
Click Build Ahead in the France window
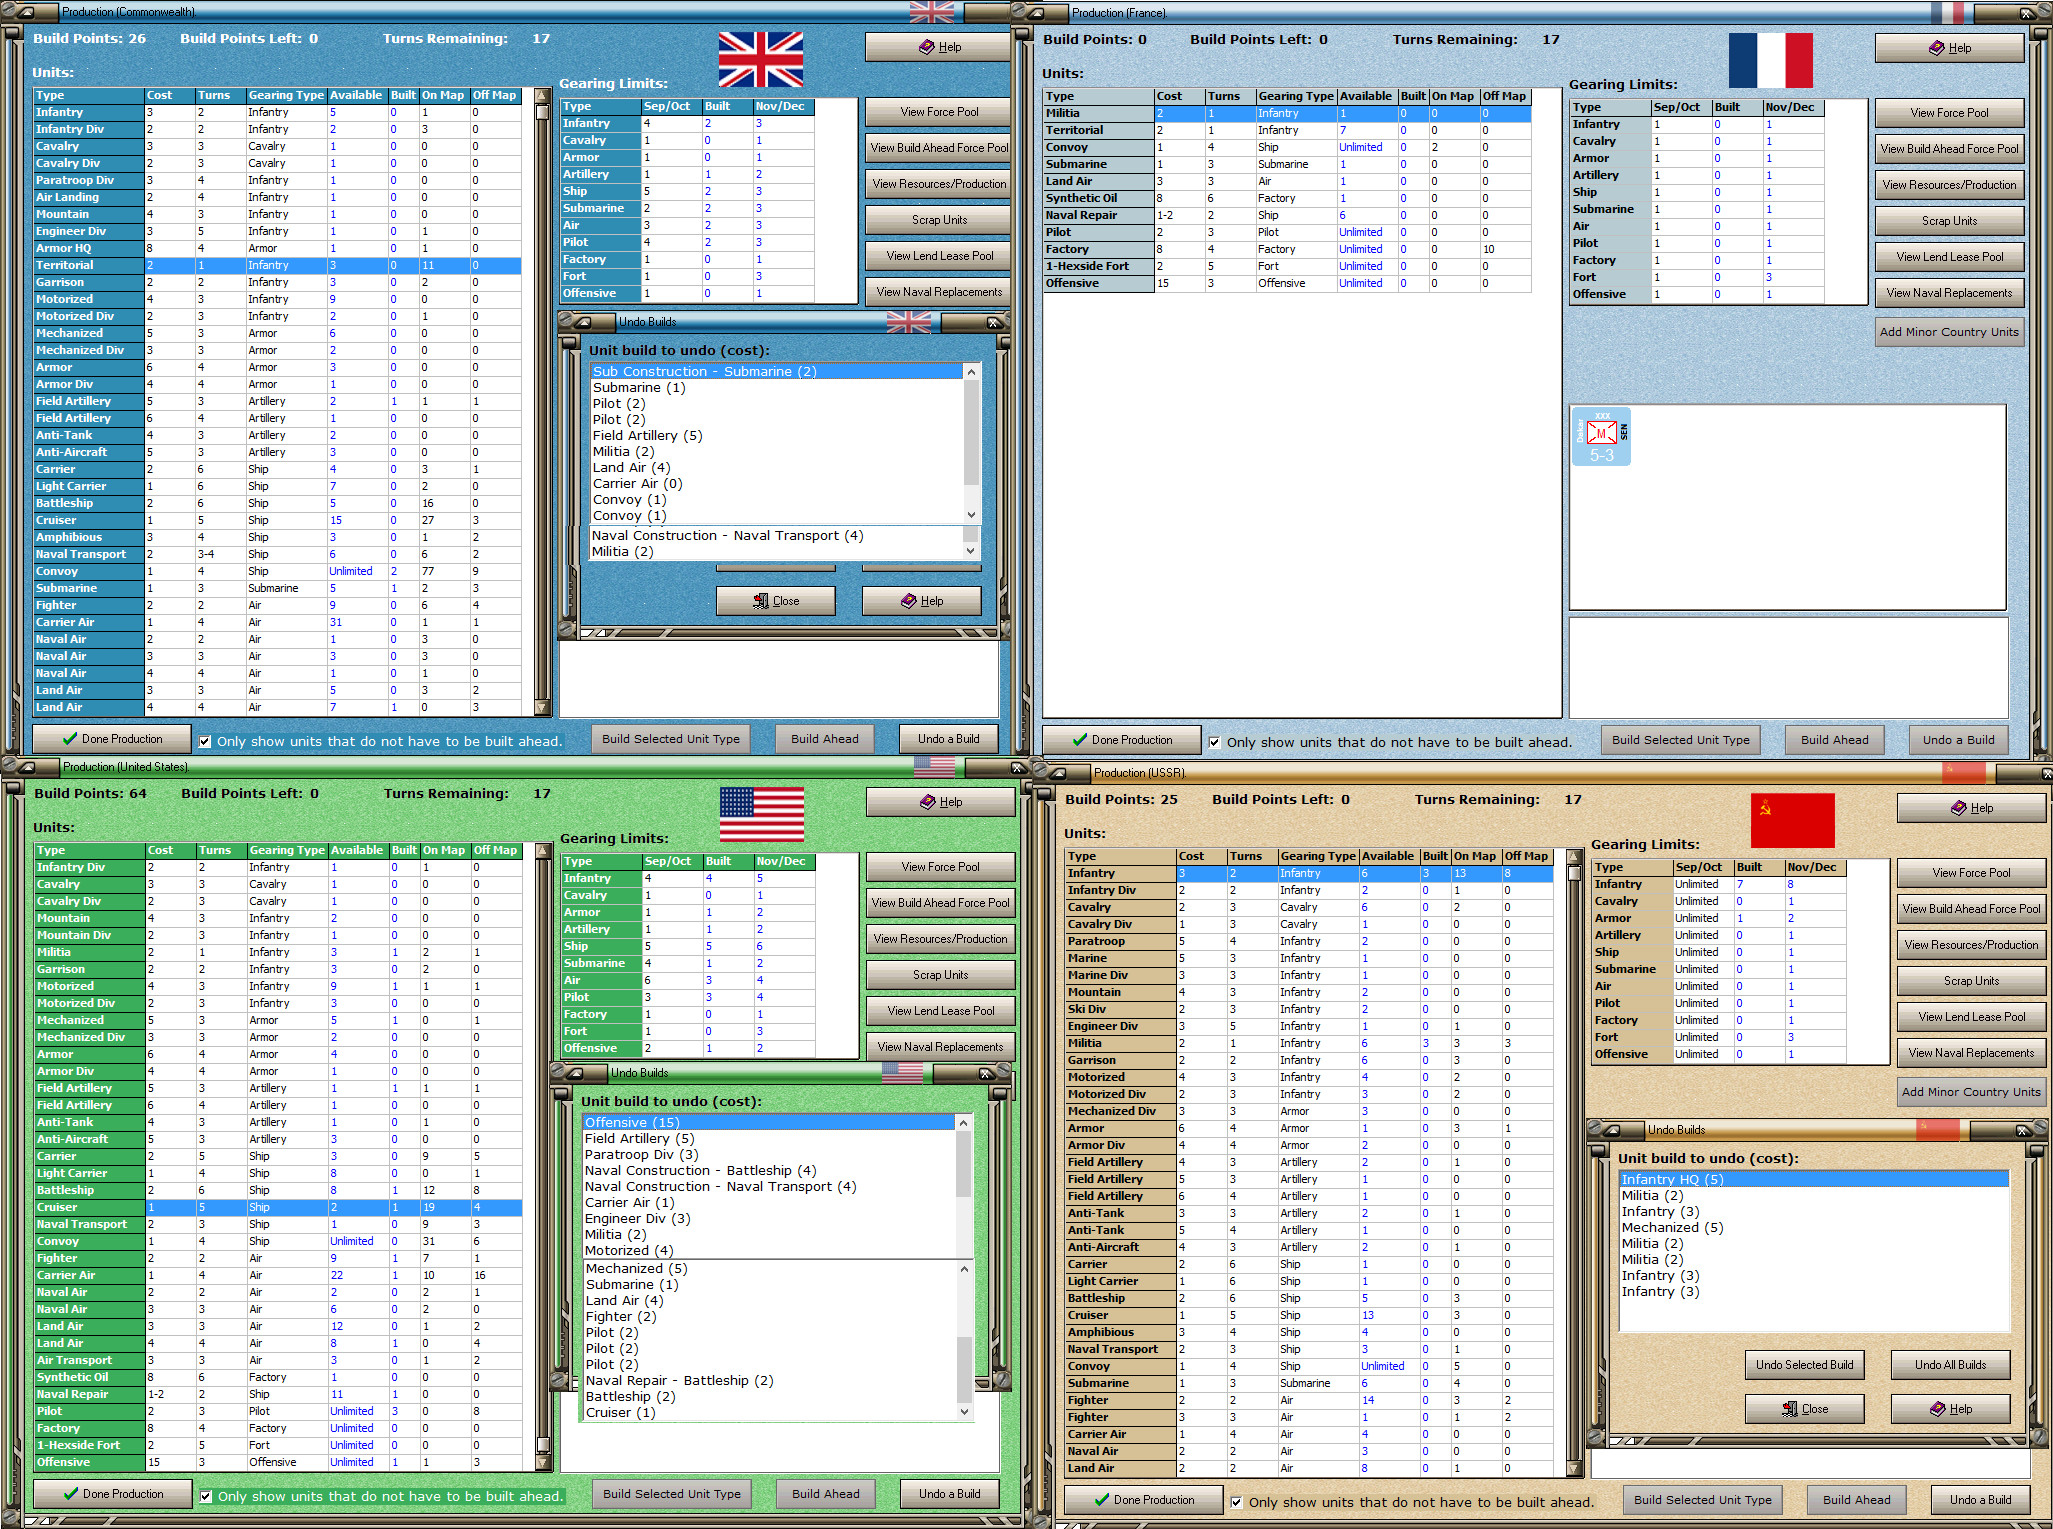click(x=1835, y=740)
